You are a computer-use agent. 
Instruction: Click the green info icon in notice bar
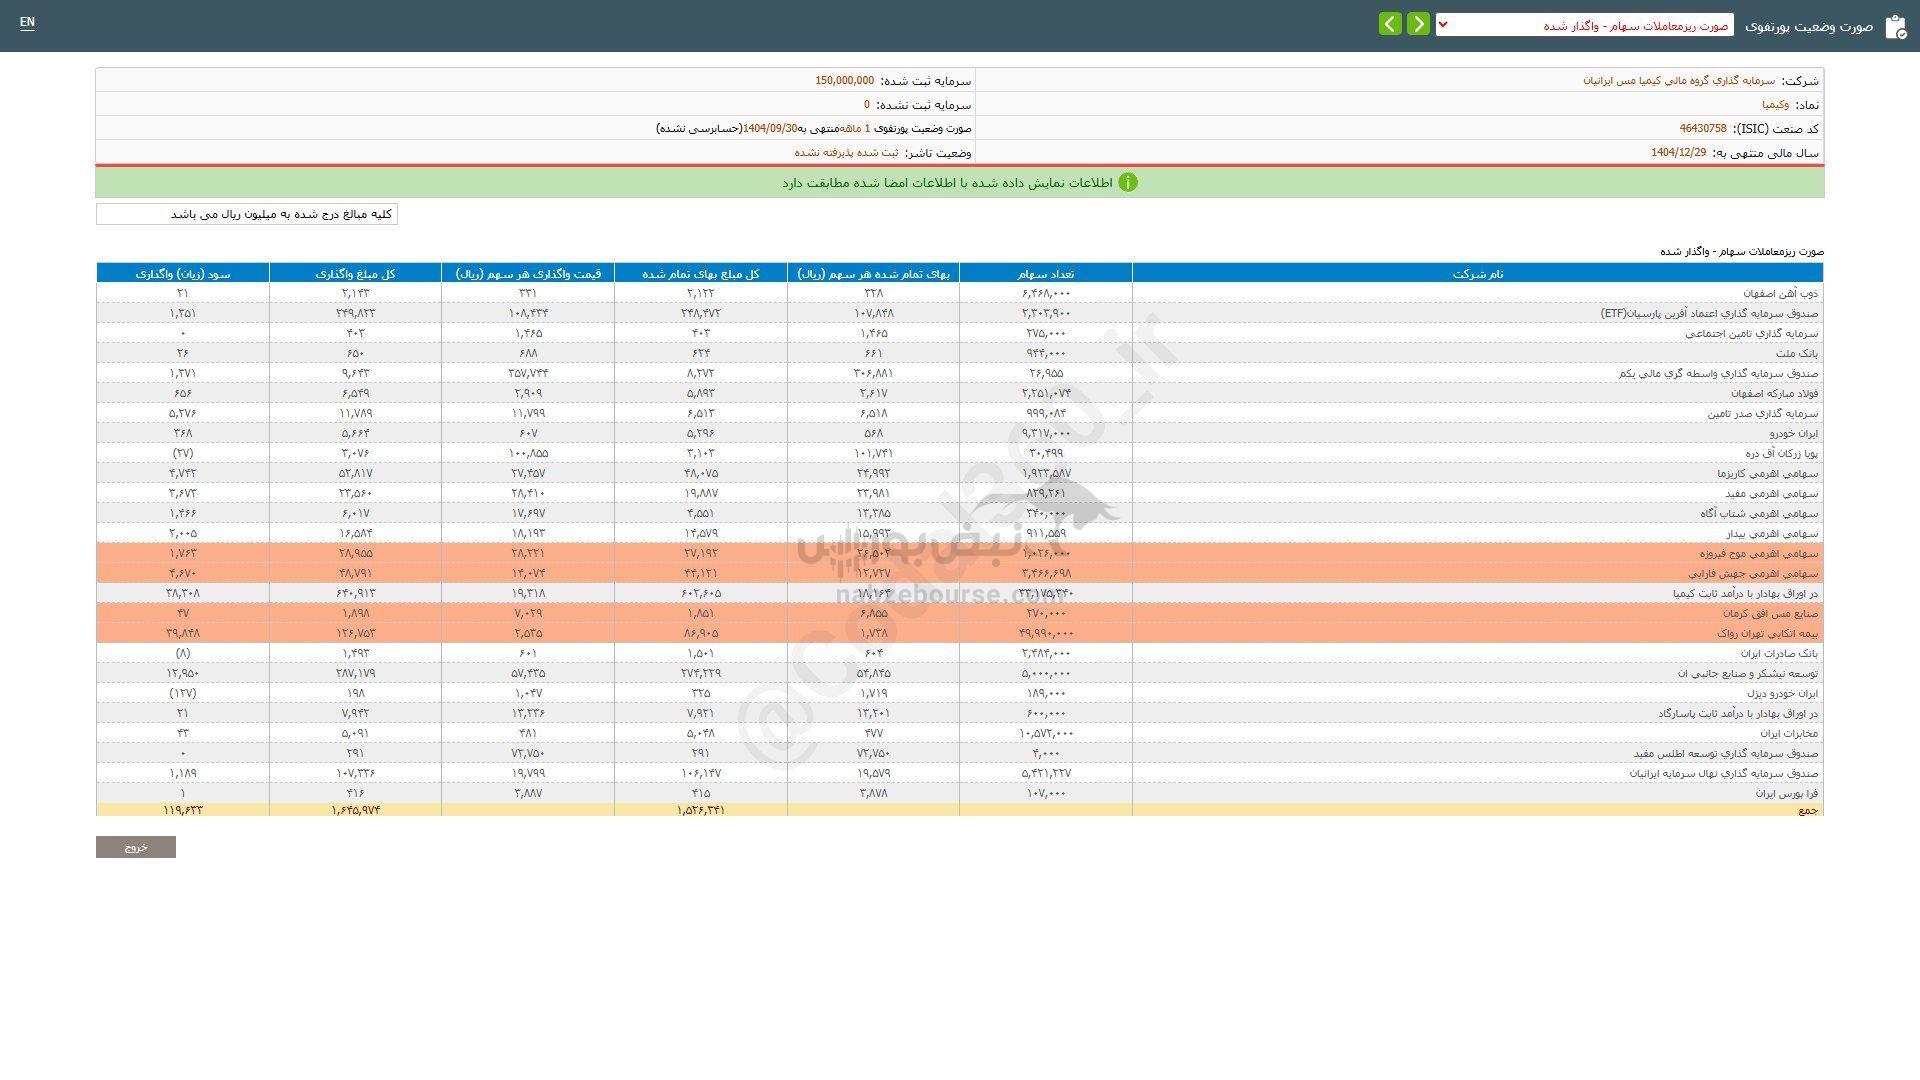coord(1128,183)
